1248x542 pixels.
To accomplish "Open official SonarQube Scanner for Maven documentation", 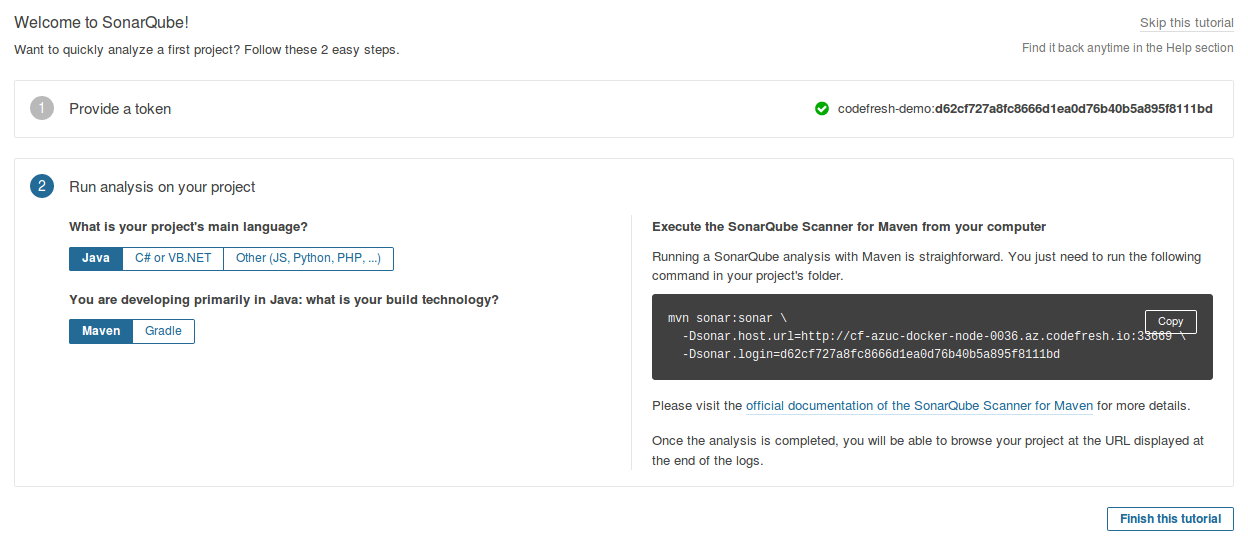I will coord(919,406).
